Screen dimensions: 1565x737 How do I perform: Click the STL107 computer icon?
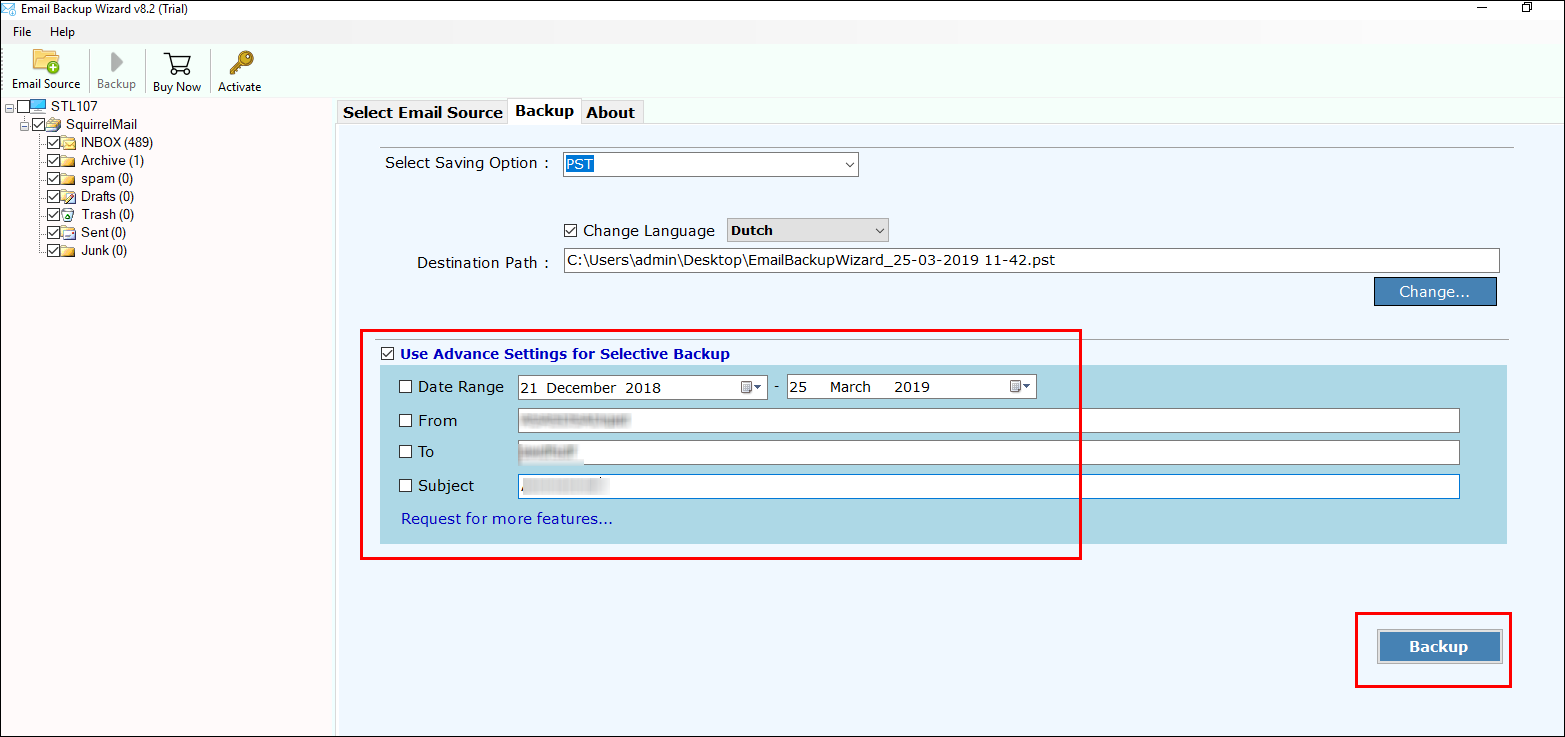tap(39, 106)
